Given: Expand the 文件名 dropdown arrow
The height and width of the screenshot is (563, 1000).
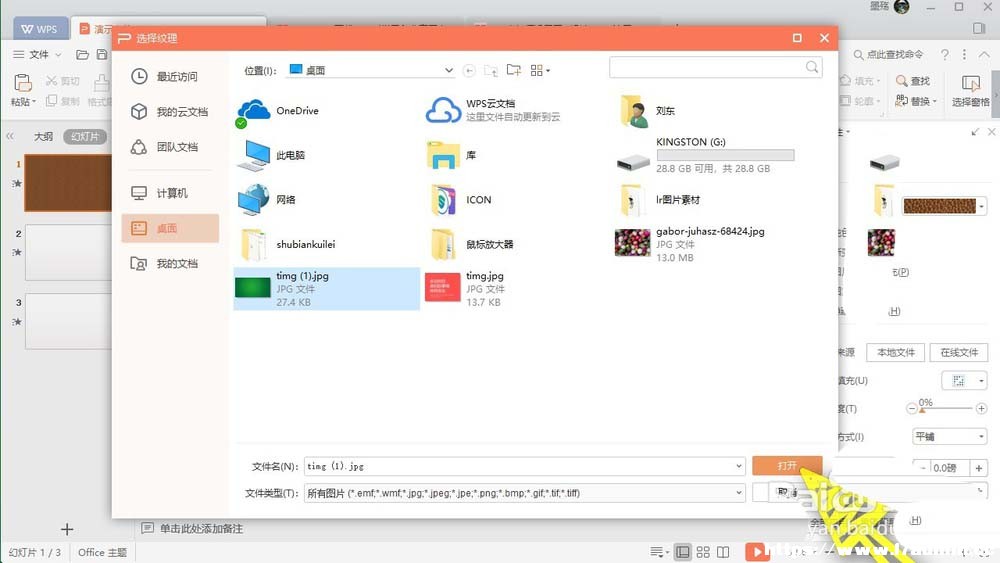Looking at the screenshot, I should [x=739, y=466].
